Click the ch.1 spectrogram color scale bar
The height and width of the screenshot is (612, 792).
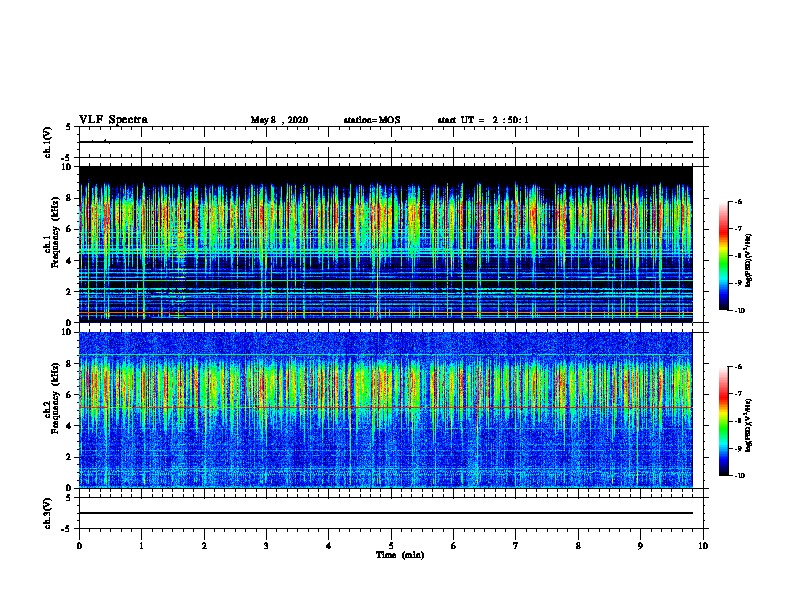coord(724,256)
